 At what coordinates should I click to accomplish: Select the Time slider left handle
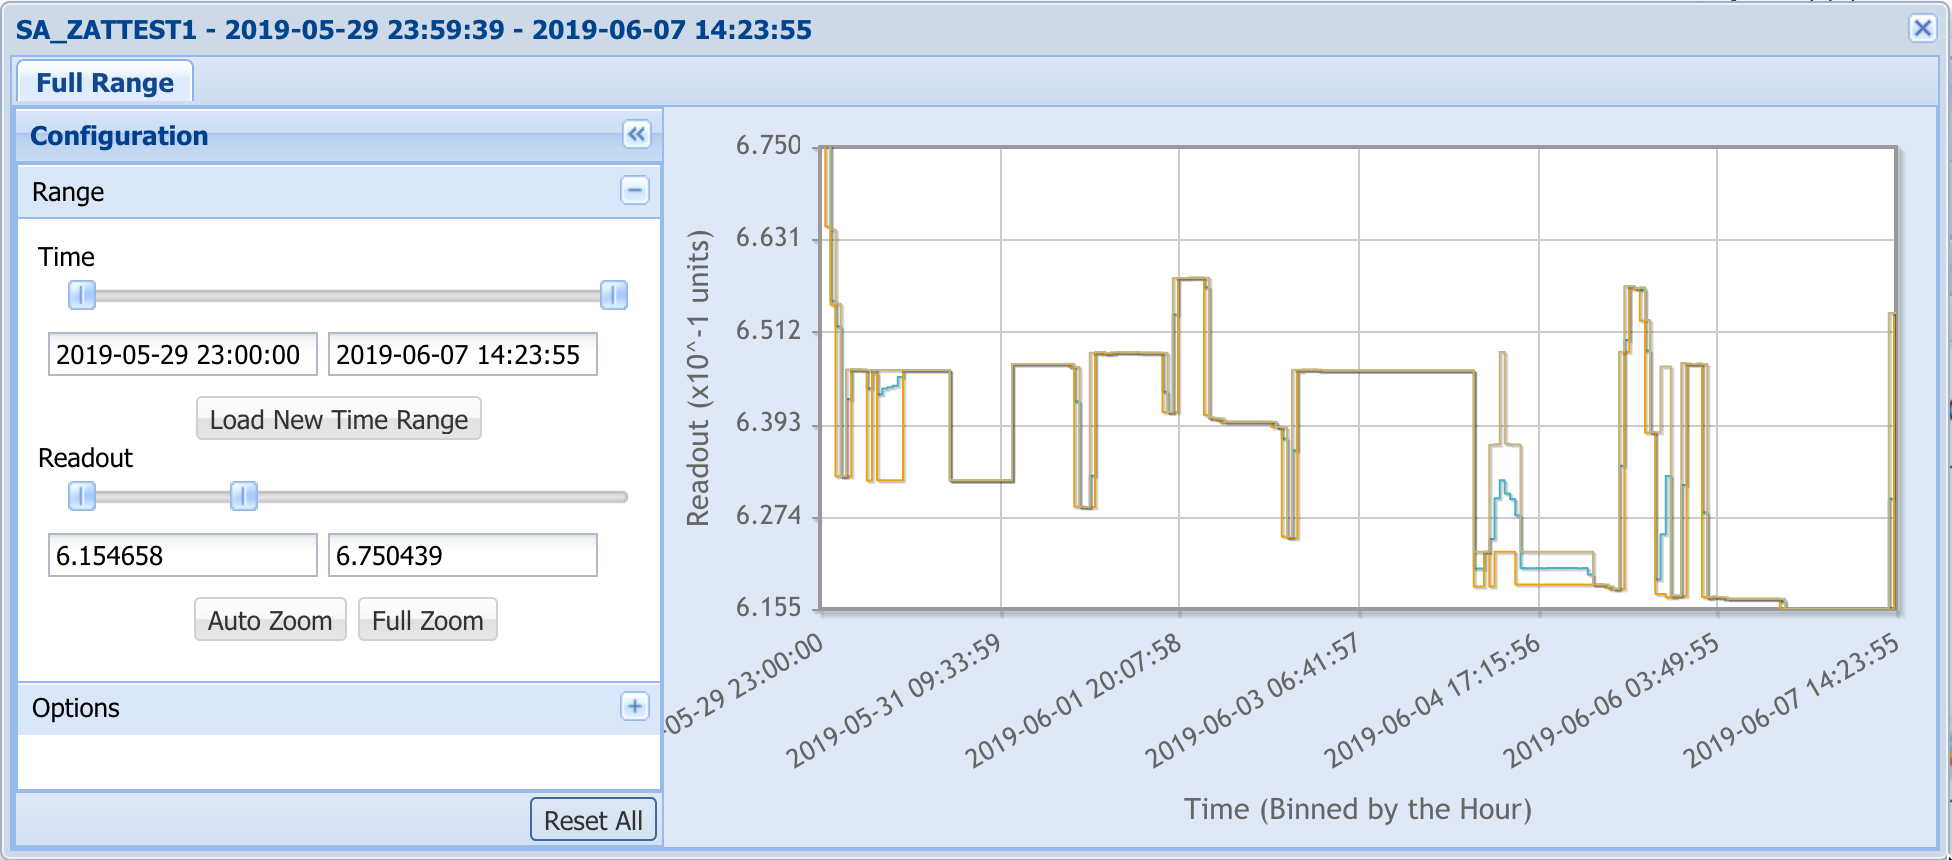82,295
